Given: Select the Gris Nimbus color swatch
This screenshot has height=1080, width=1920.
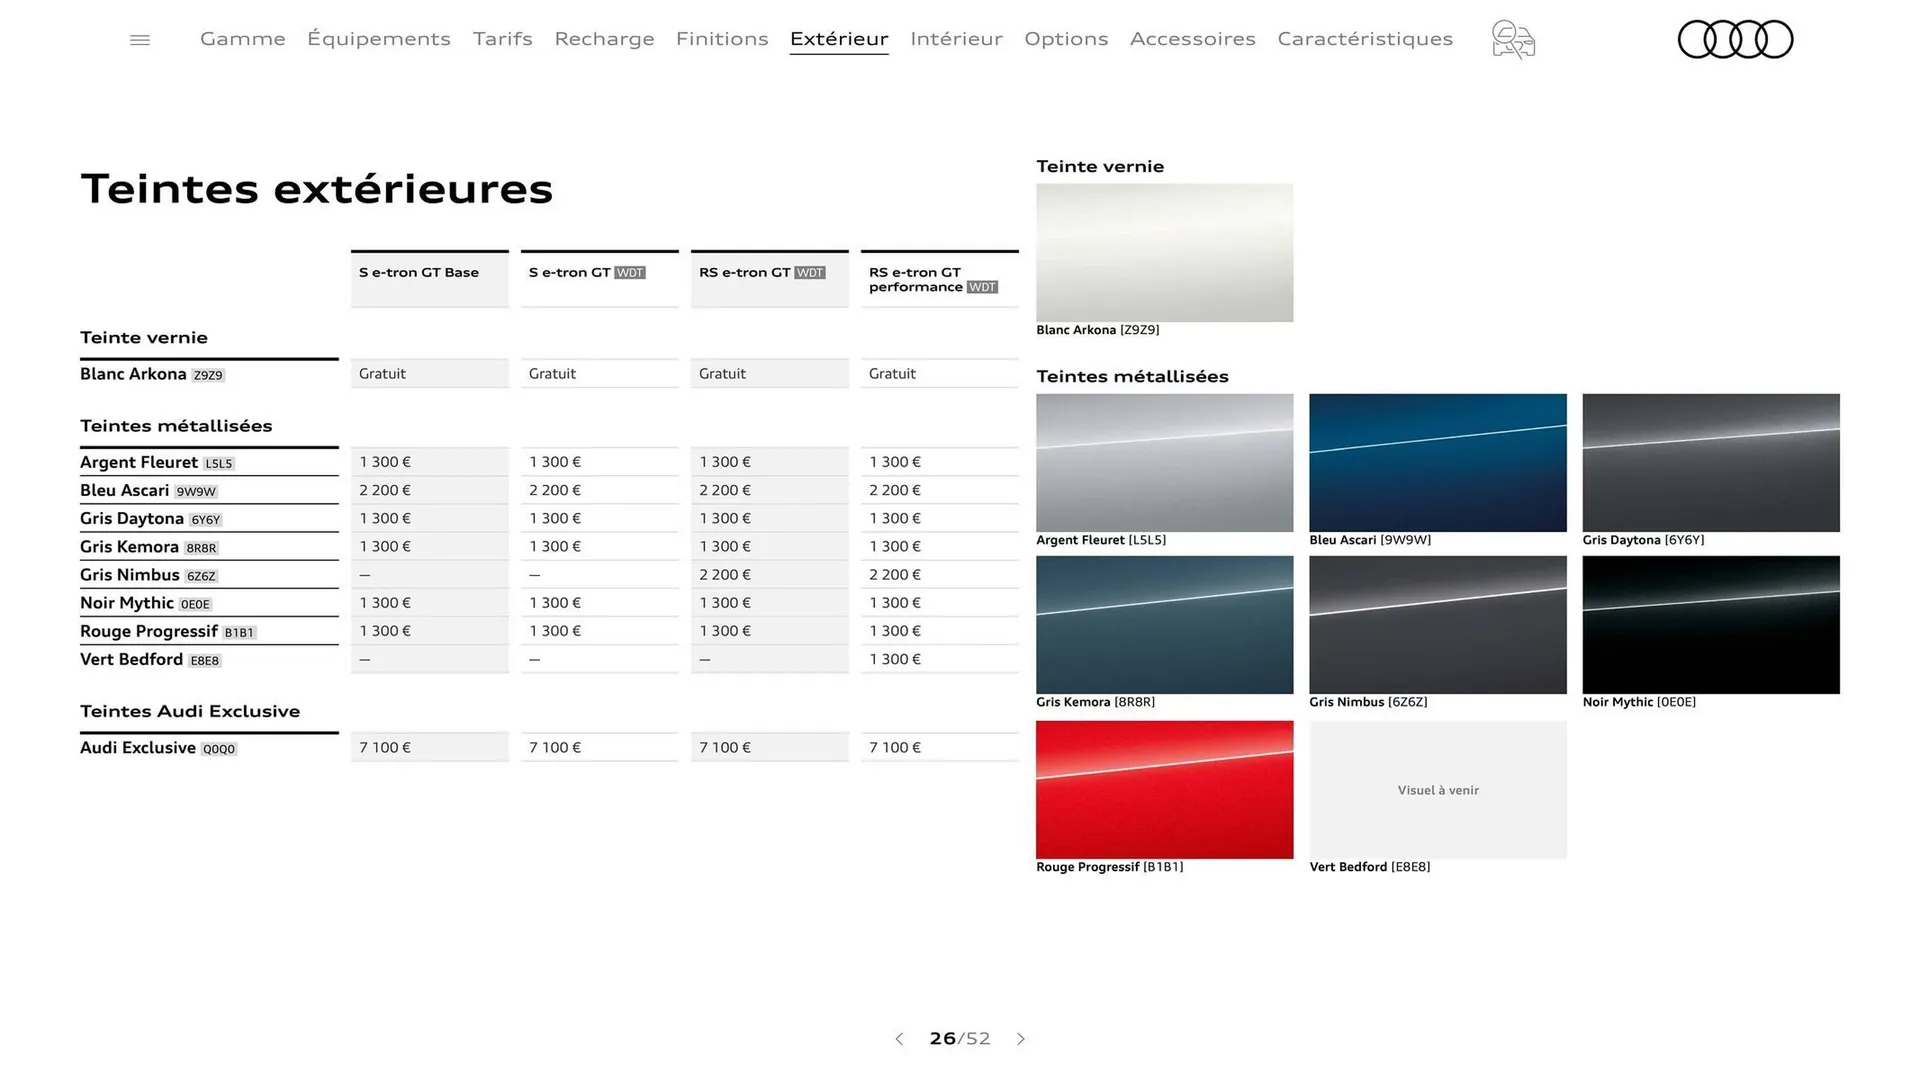Looking at the screenshot, I should pos(1437,624).
